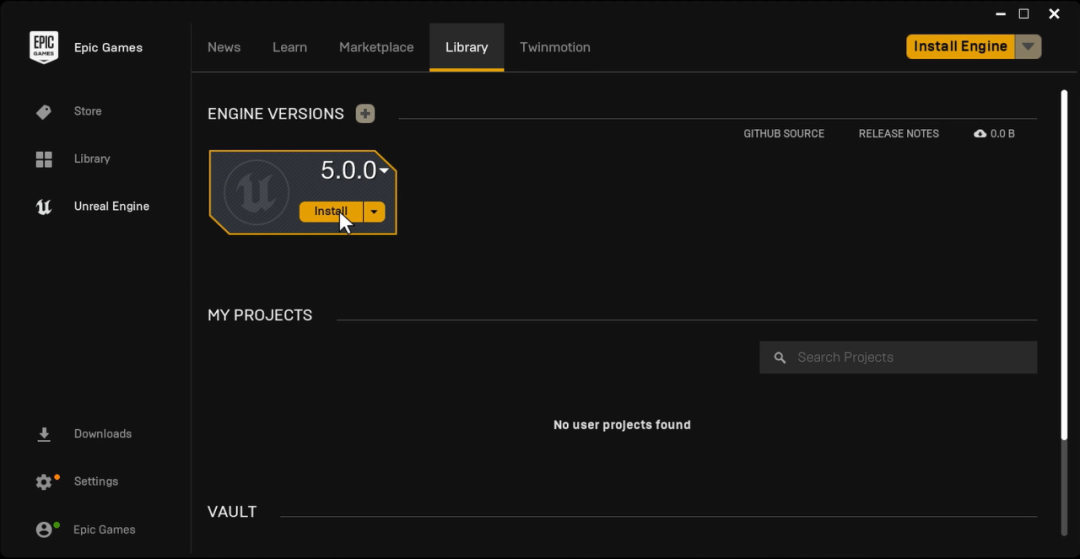Open Settings gear icon
The image size is (1080, 559).
43,482
